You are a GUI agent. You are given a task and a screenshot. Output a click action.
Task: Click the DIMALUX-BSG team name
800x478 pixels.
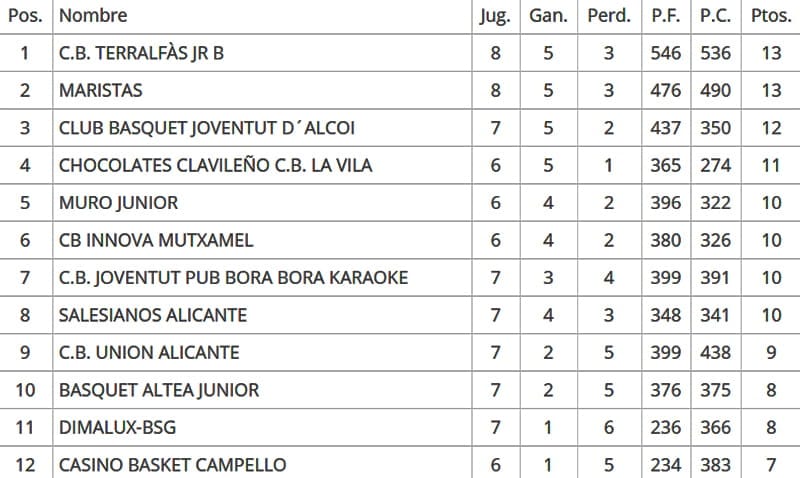click(x=117, y=428)
